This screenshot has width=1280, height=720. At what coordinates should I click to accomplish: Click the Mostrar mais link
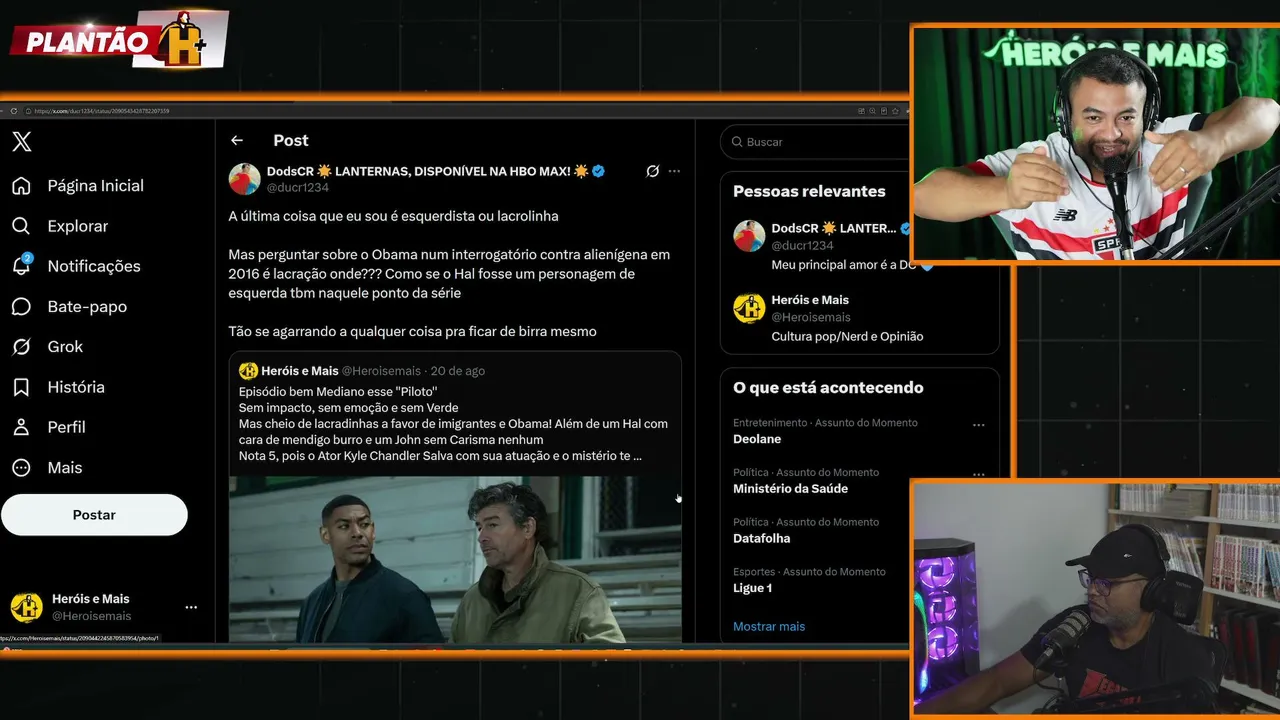[x=769, y=627]
